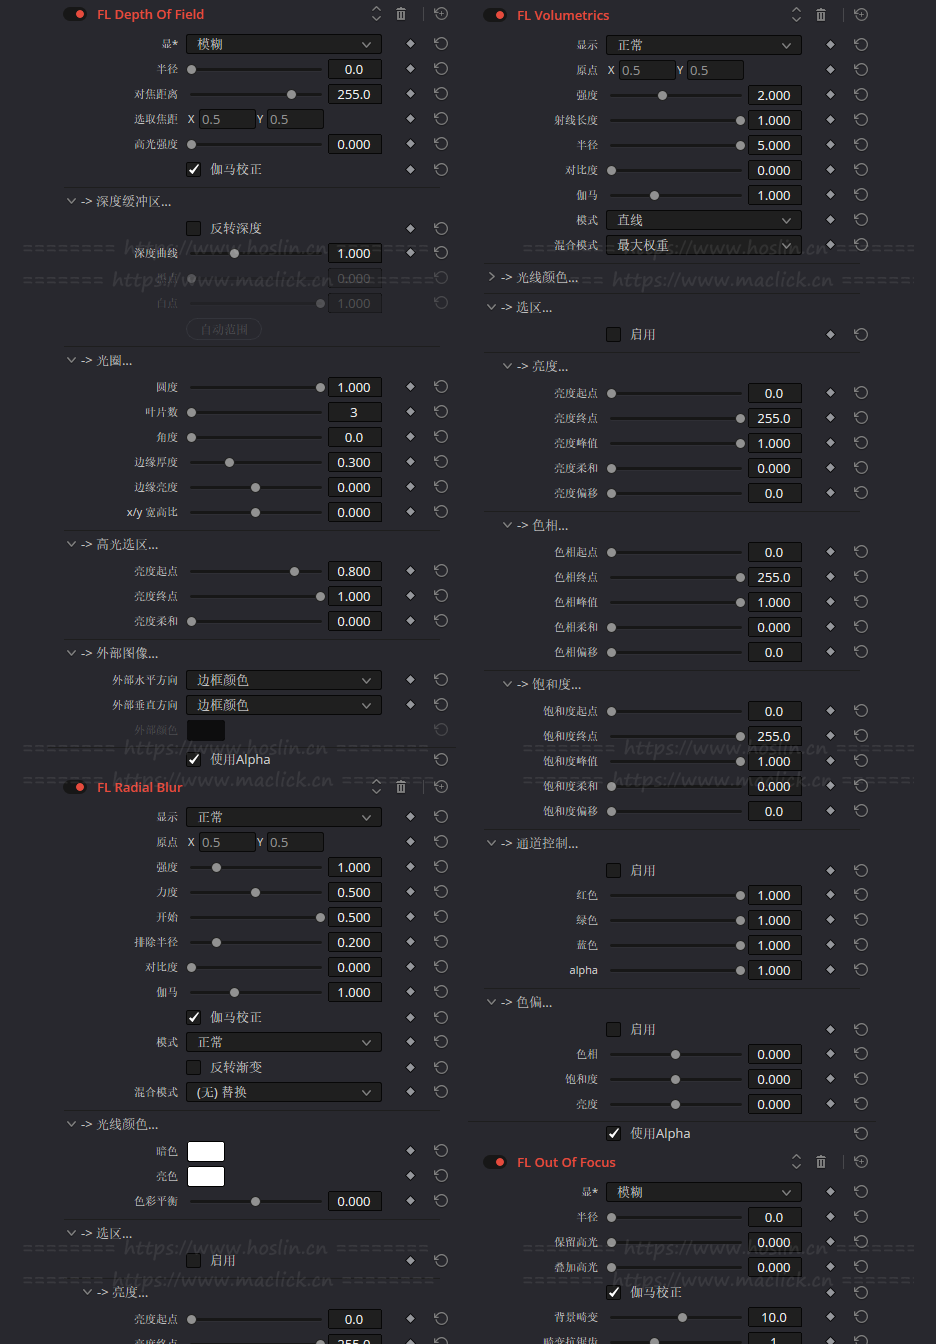The width and height of the screenshot is (936, 1344).
Task: Reset the 叶片数 value
Action: tap(441, 412)
